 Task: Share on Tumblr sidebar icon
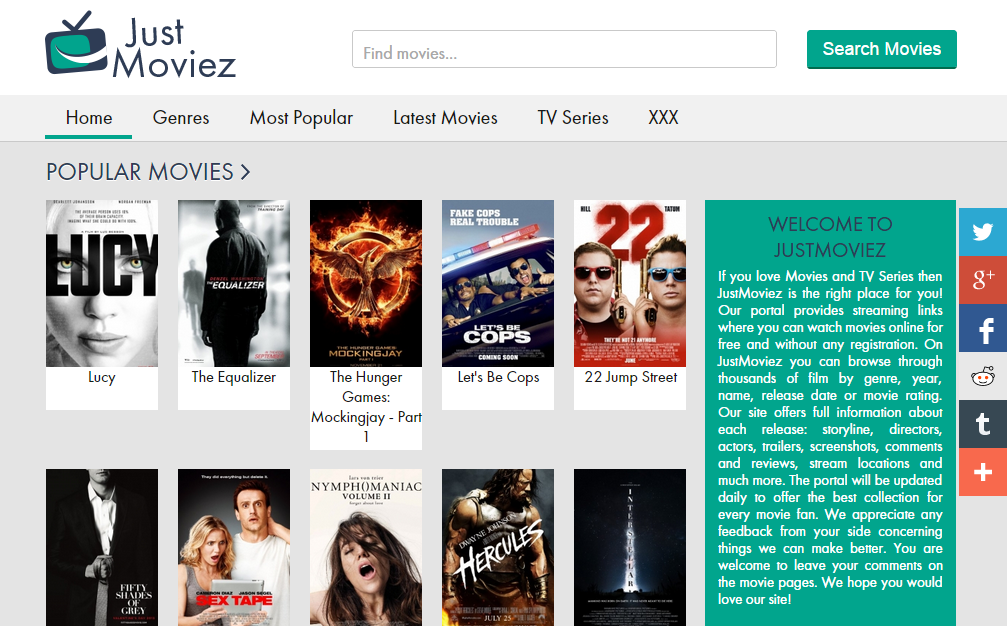[x=983, y=424]
